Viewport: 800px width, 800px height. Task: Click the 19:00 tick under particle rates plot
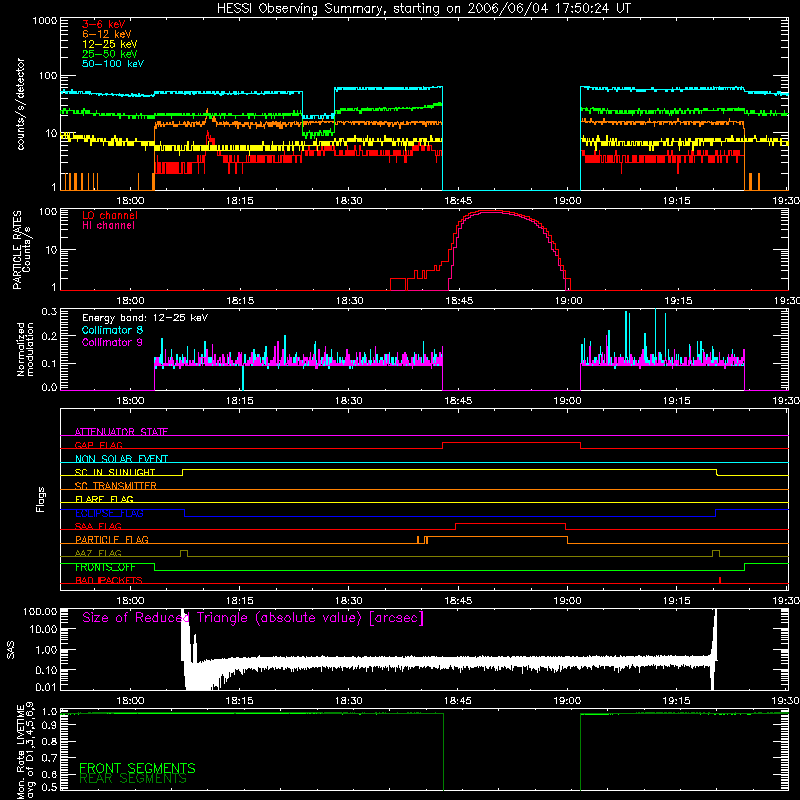[x=568, y=301]
